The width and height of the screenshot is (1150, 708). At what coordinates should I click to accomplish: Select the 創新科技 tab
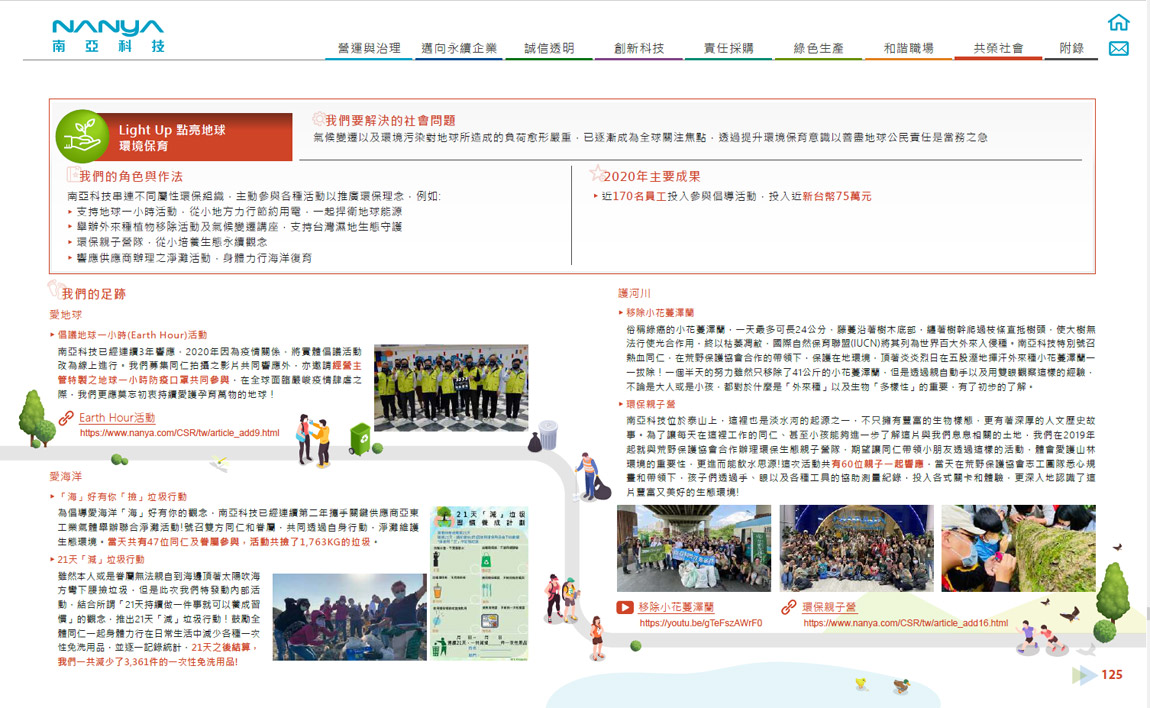(x=639, y=48)
